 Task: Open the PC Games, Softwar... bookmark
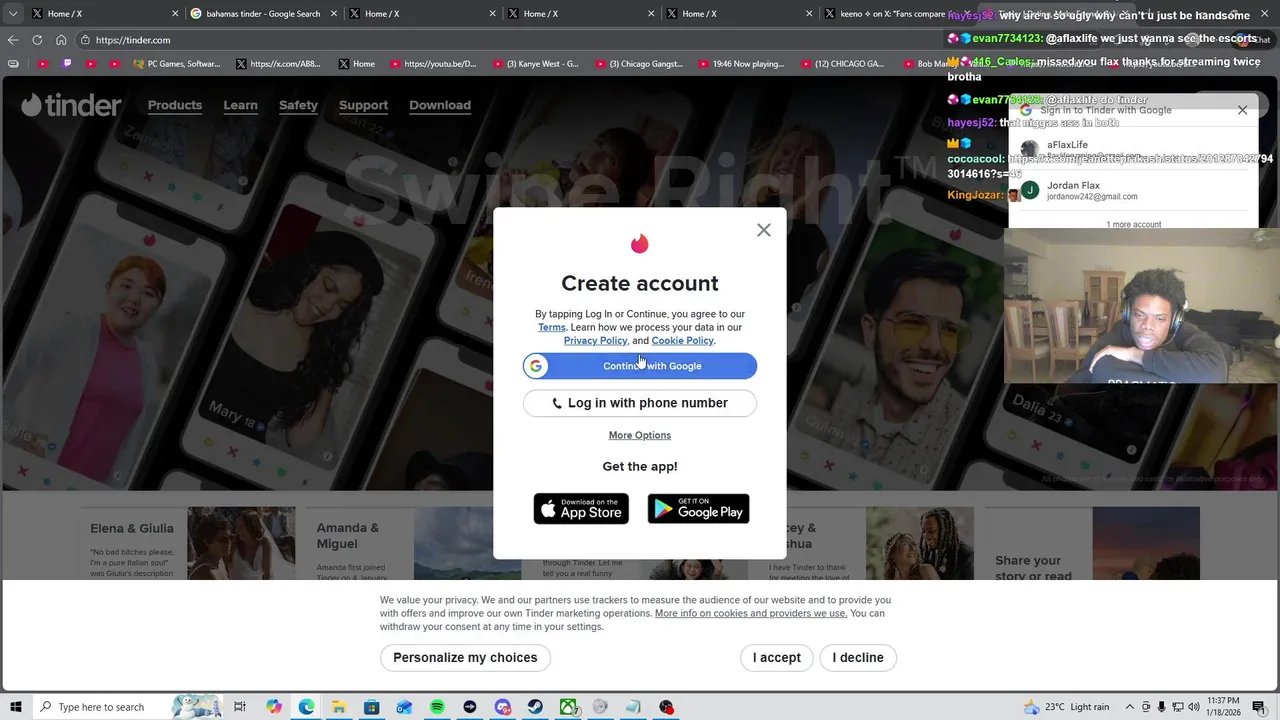[177, 64]
